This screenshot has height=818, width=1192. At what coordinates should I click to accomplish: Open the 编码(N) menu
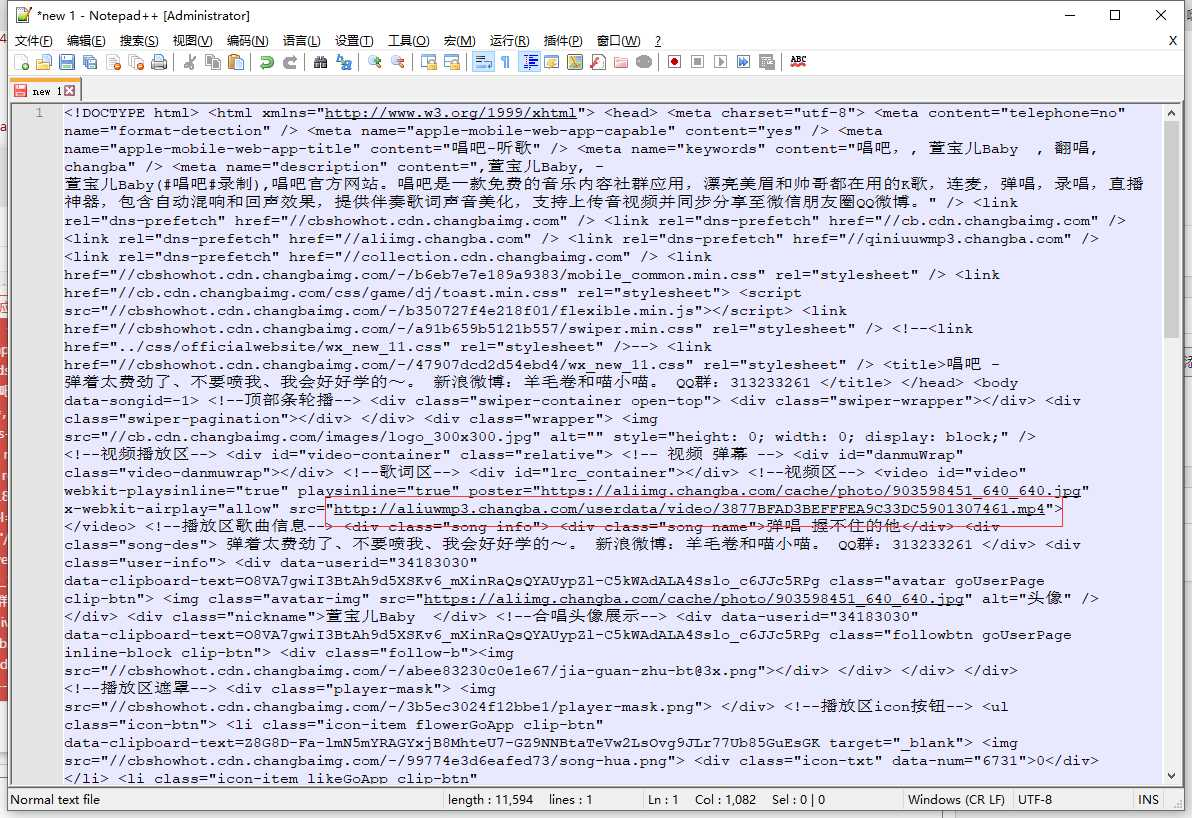[x=248, y=40]
